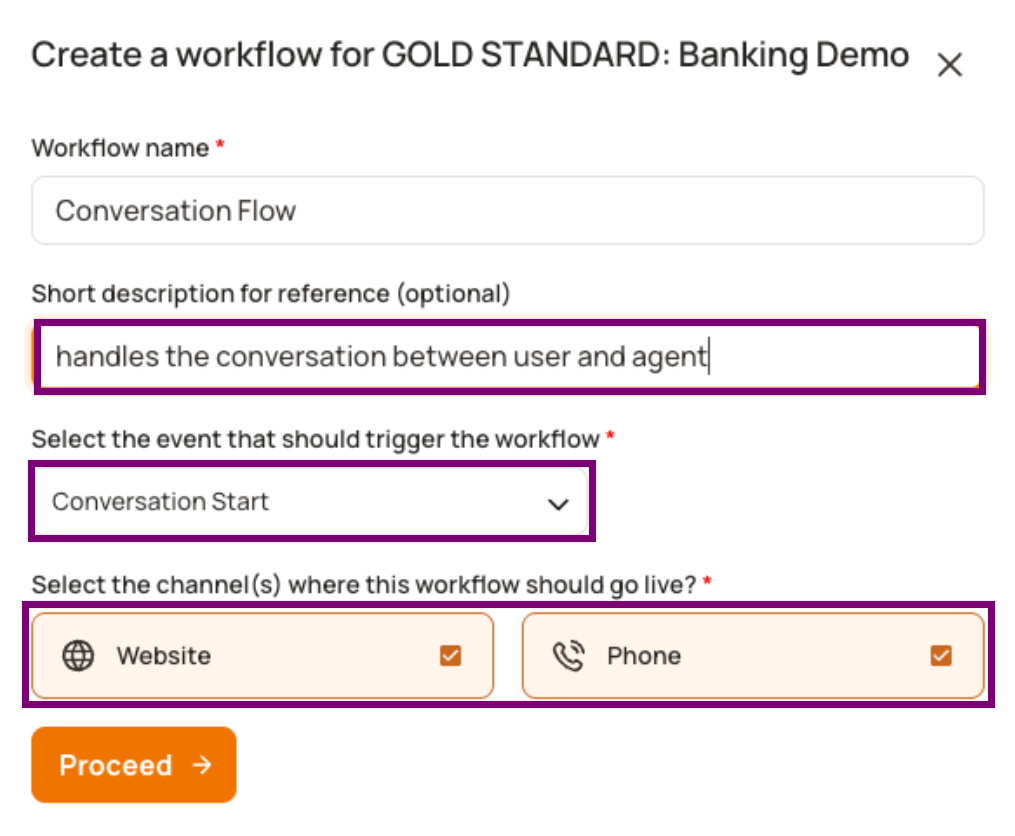Click the channel selection question label
1015x836 pixels.
click(364, 585)
